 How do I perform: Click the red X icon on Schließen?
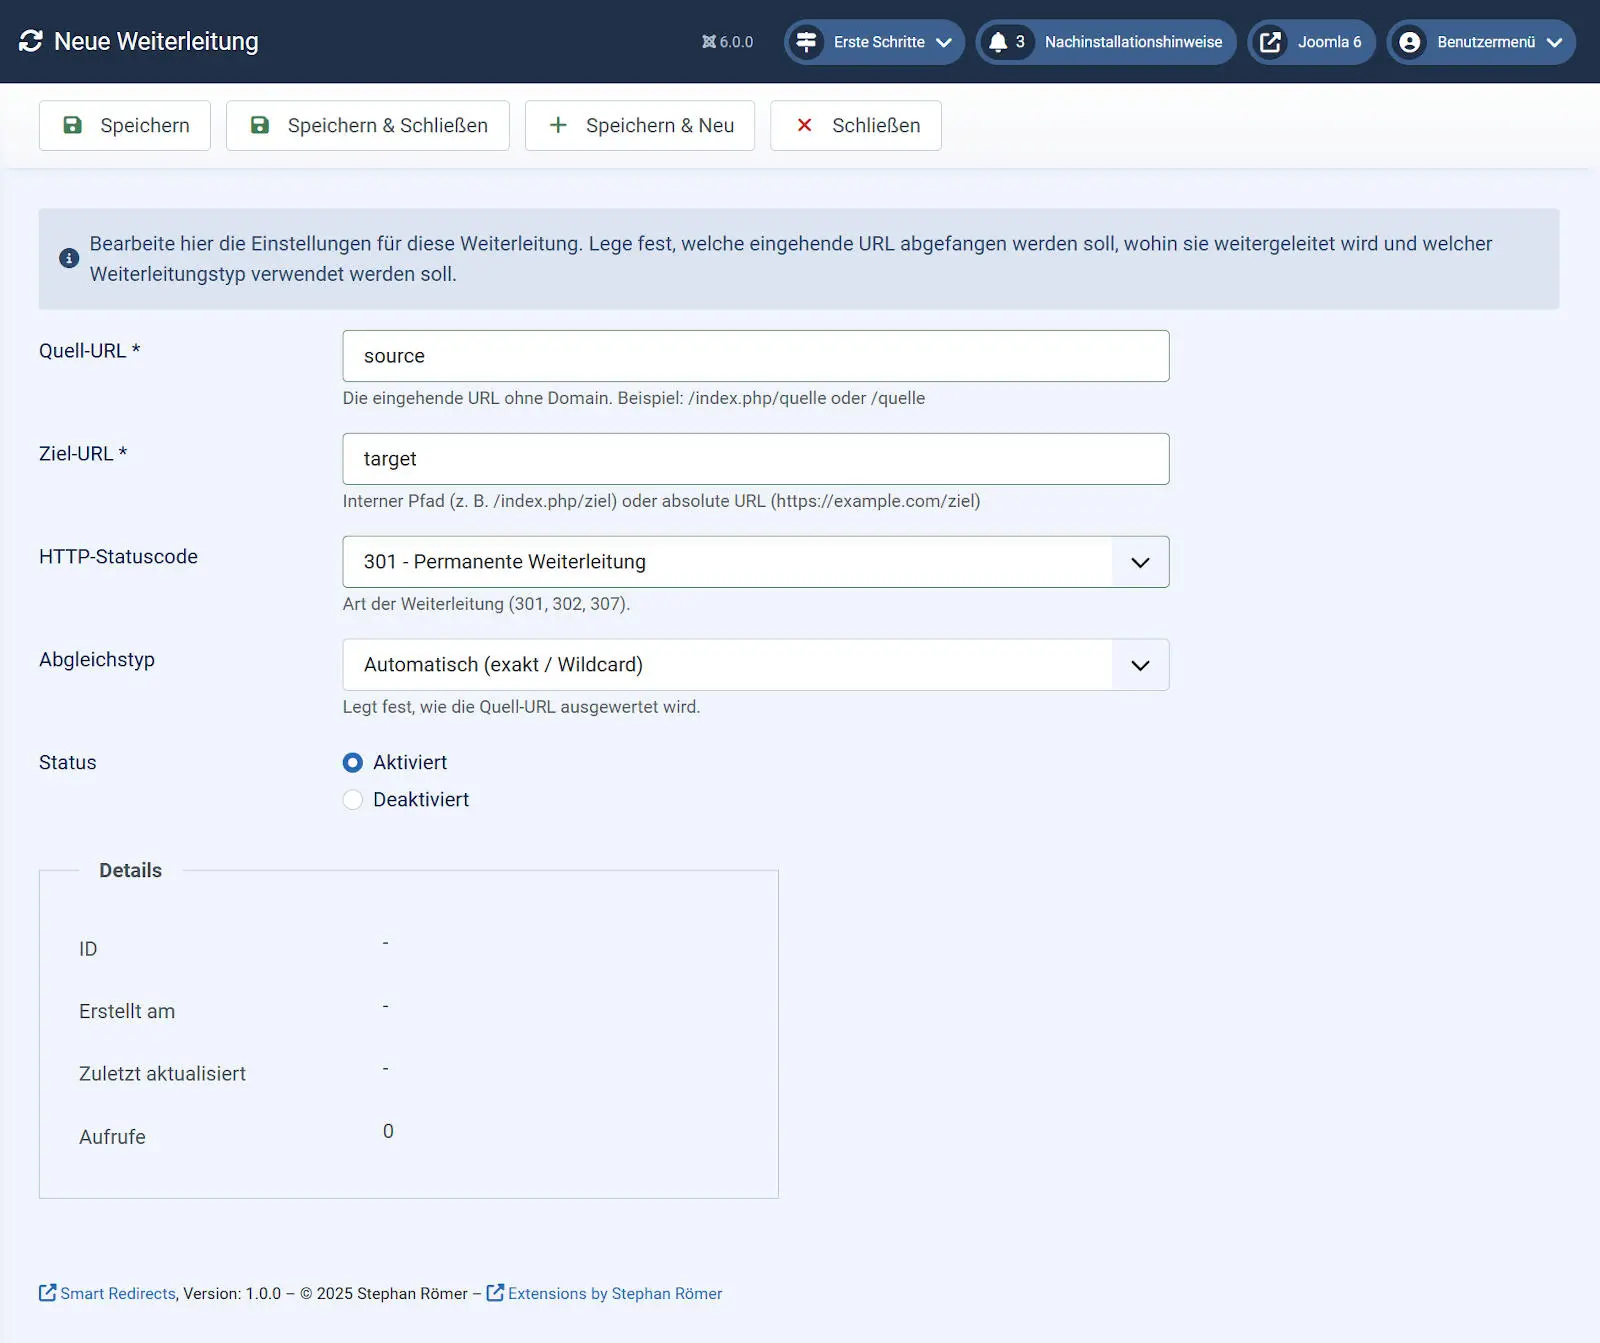(804, 125)
